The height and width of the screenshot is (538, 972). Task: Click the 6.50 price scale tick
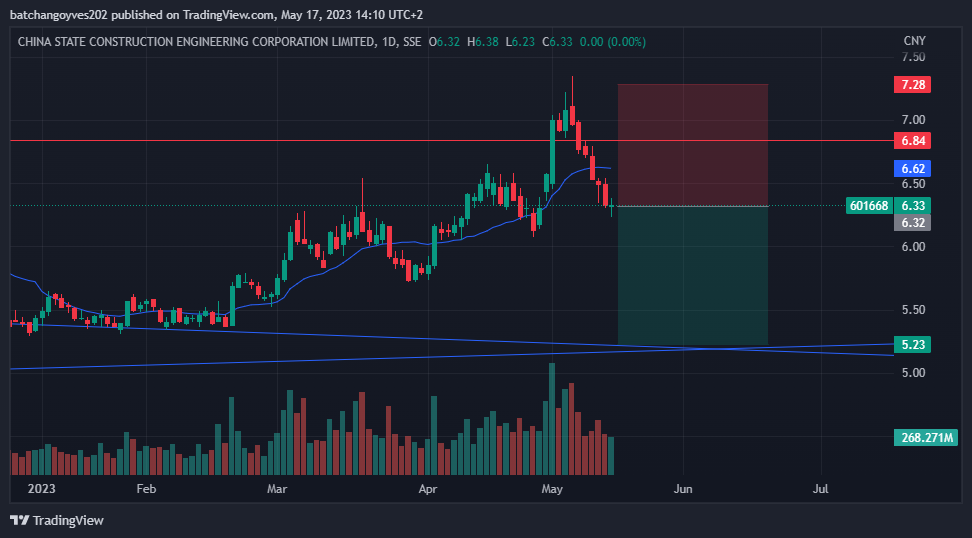(913, 183)
